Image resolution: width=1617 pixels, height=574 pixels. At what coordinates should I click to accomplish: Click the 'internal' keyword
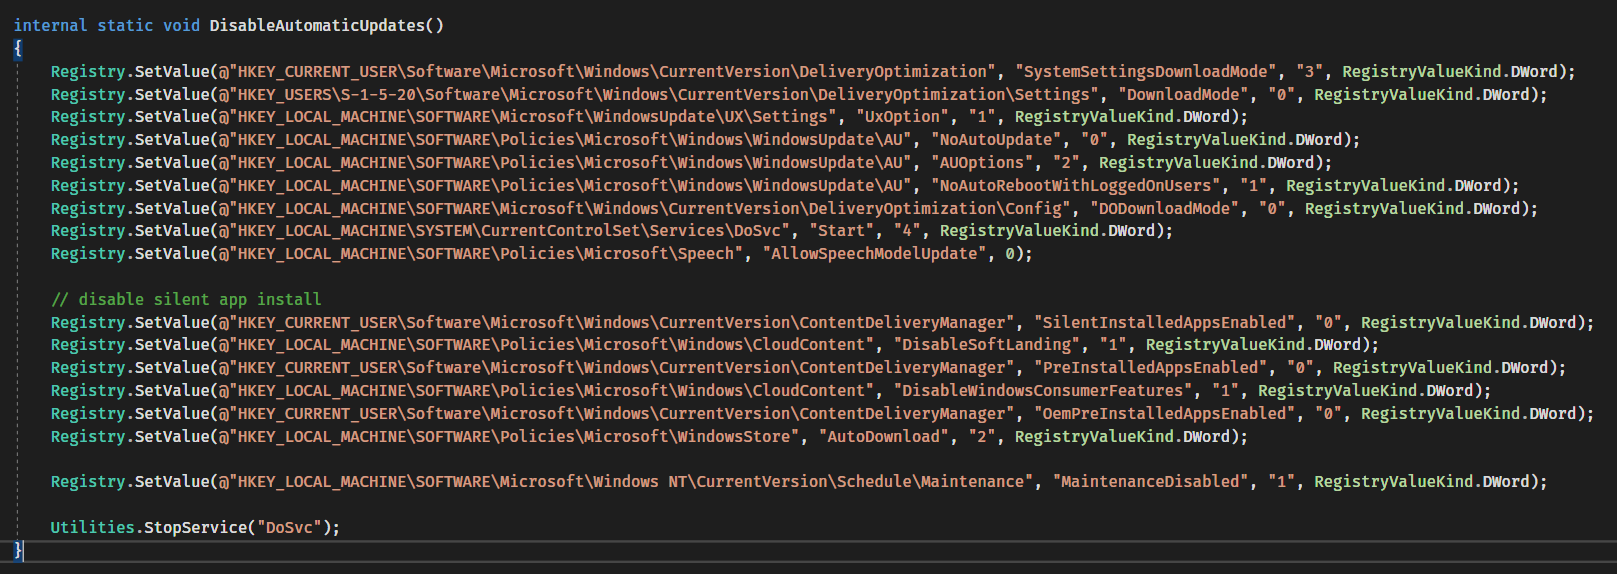pos(50,26)
